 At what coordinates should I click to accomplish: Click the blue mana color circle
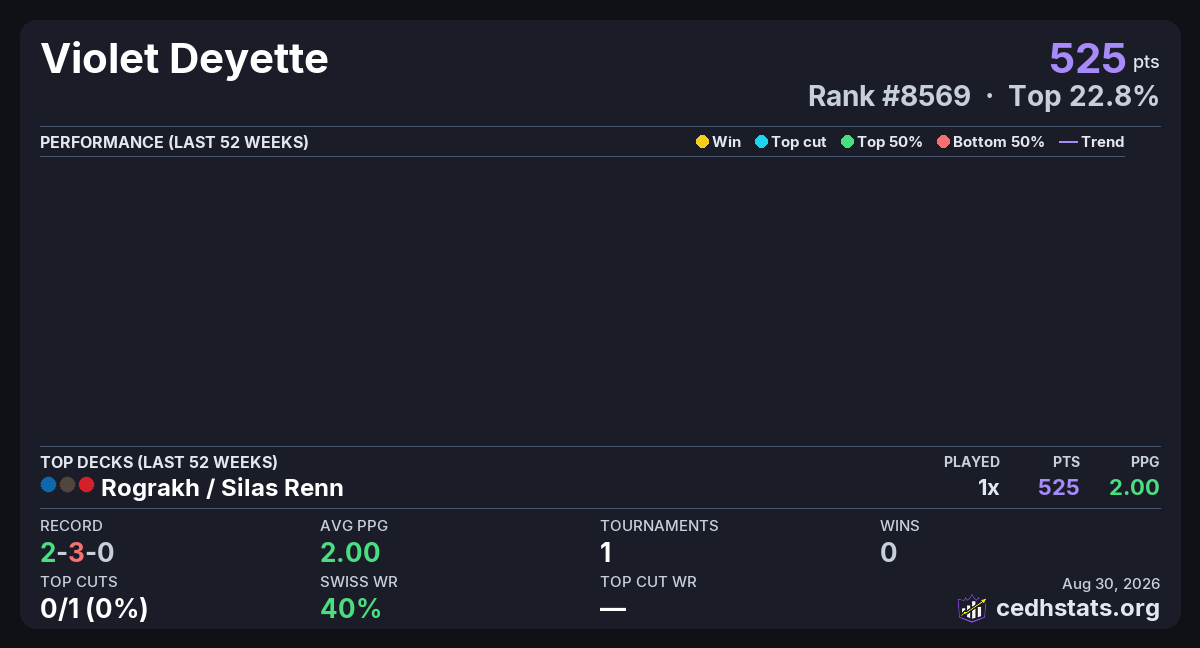coord(48,485)
